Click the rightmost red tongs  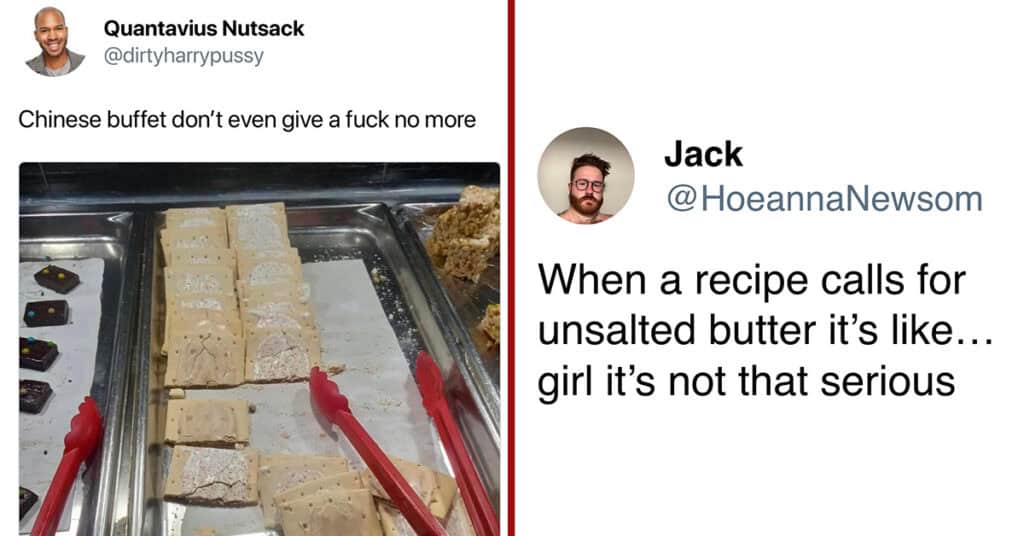454,441
